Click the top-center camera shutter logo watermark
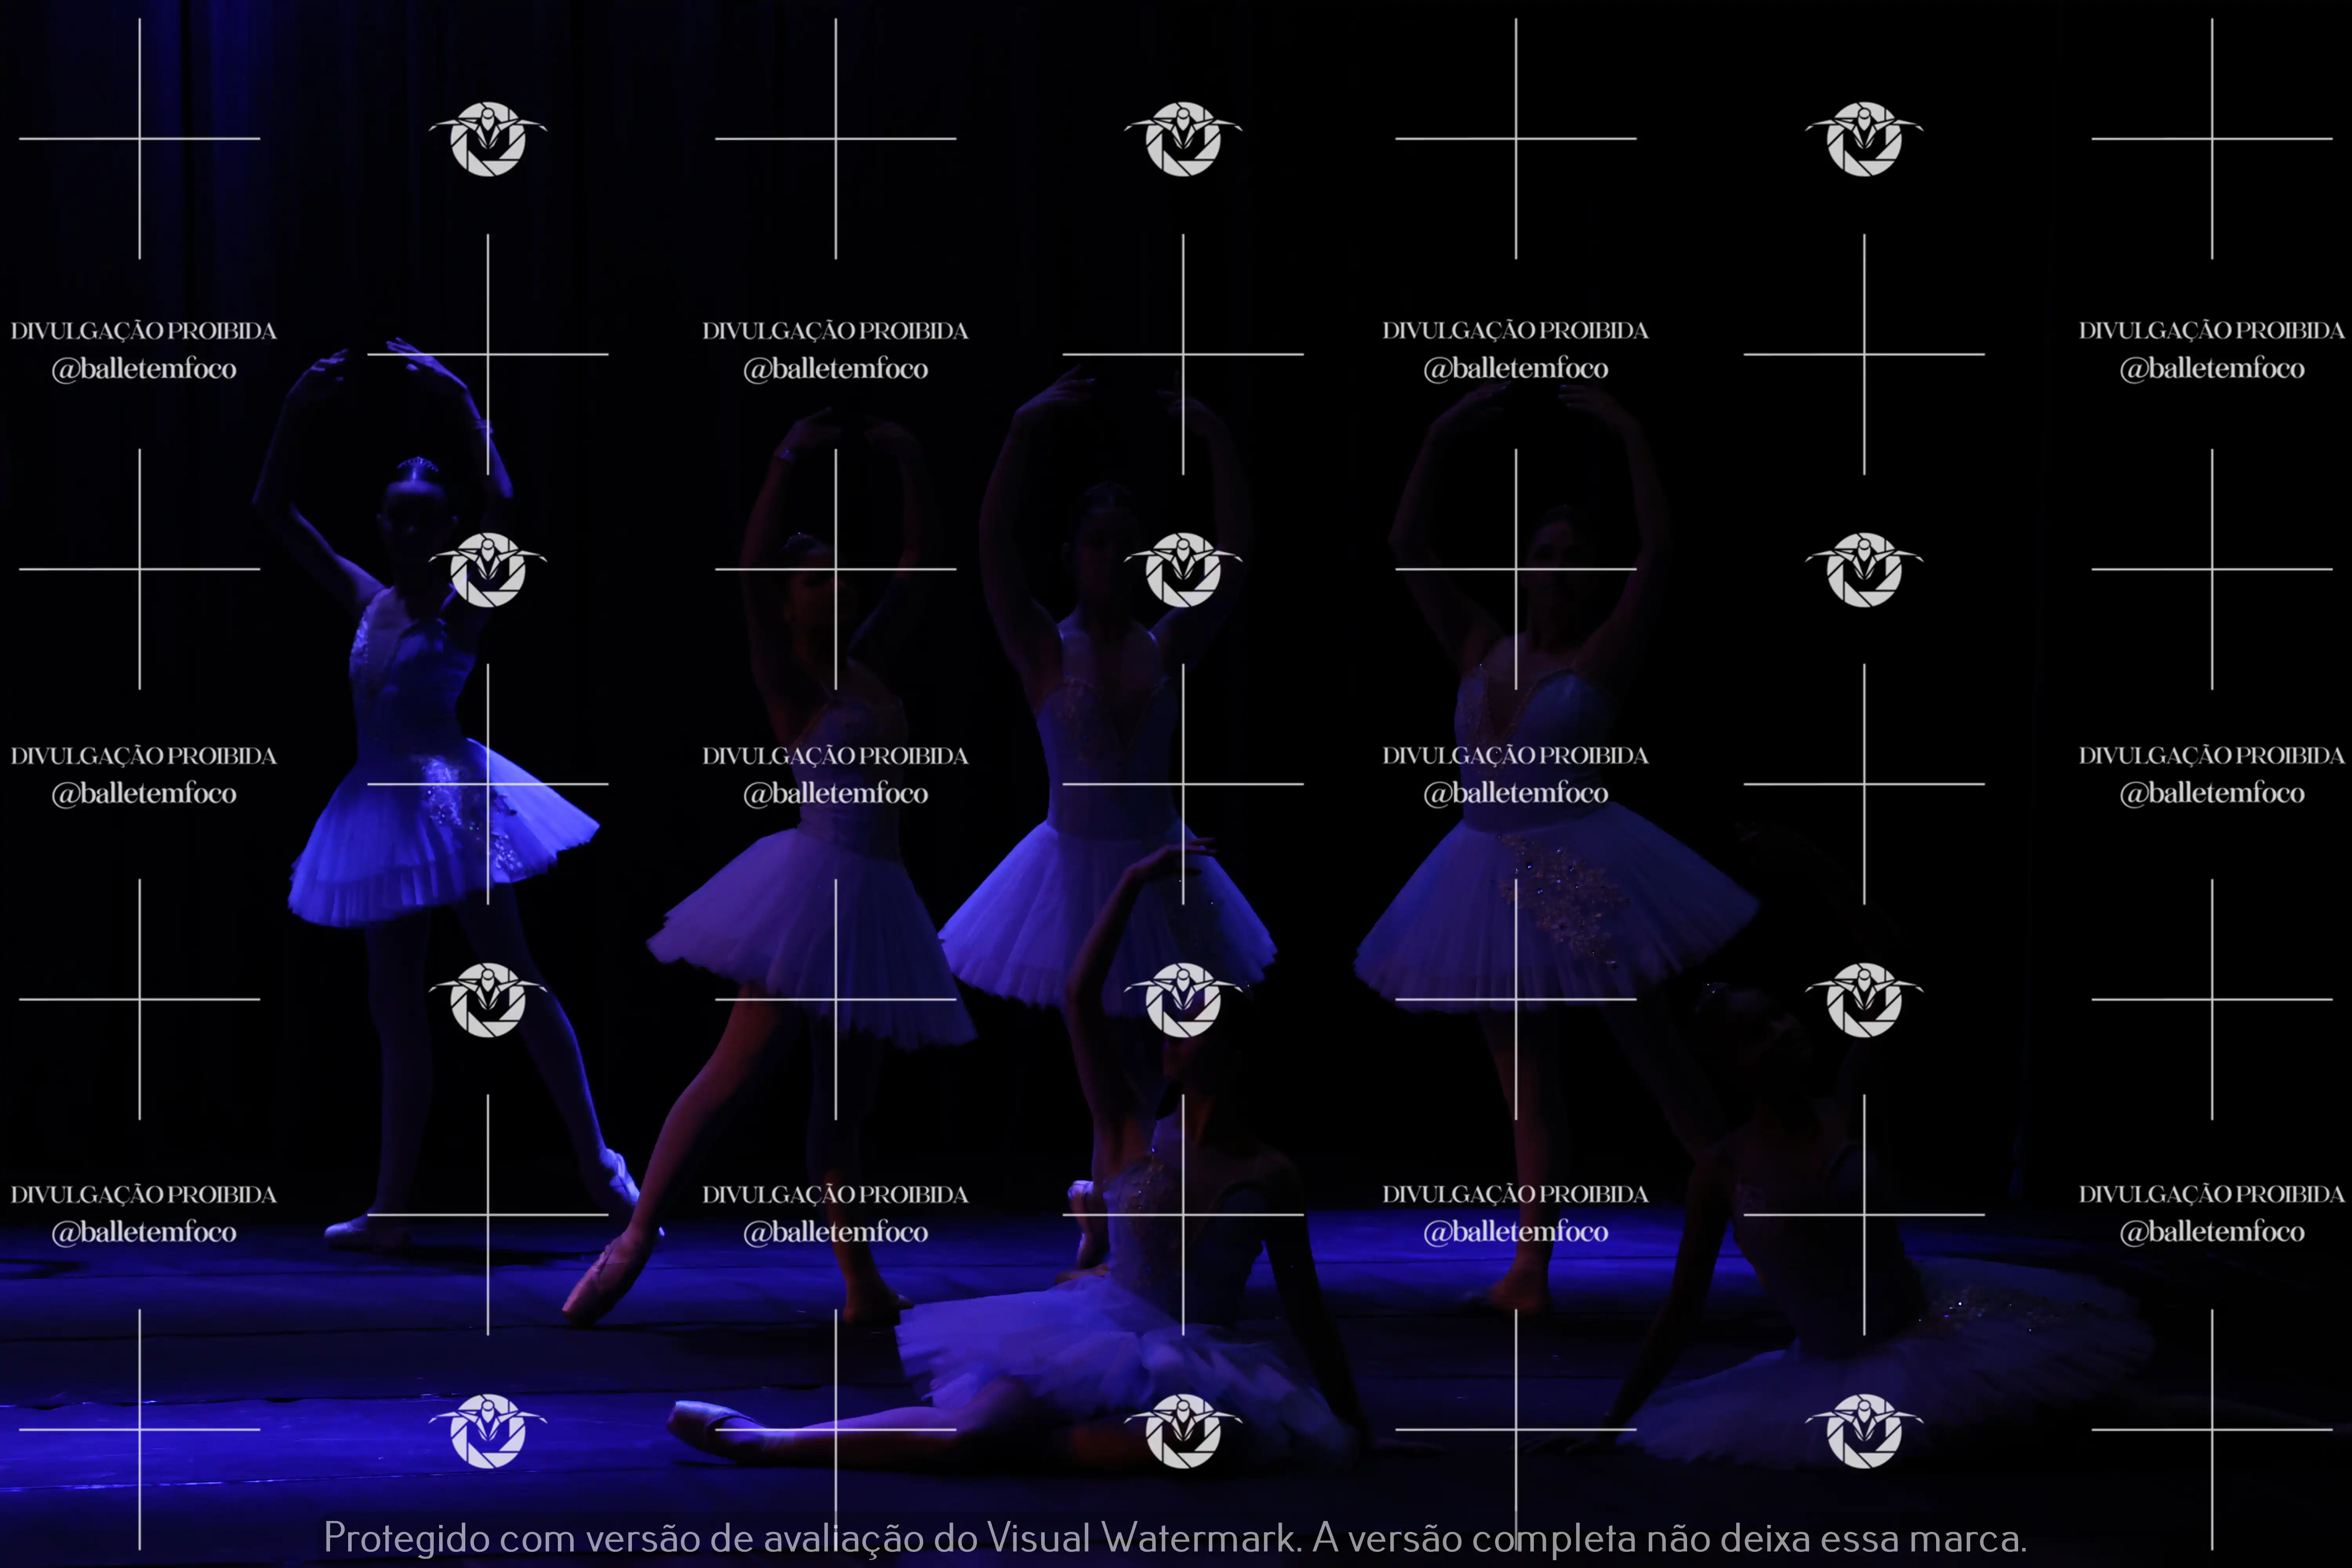The width and height of the screenshot is (2352, 1568). coord(1183,139)
